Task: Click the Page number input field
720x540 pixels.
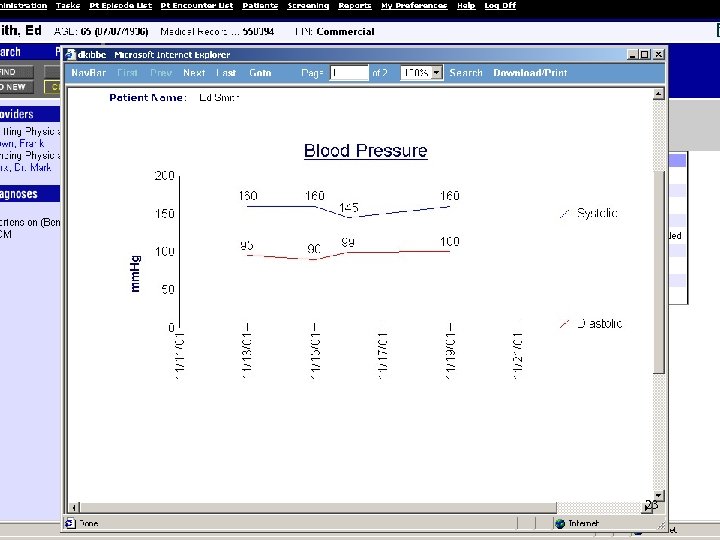Action: 349,73
